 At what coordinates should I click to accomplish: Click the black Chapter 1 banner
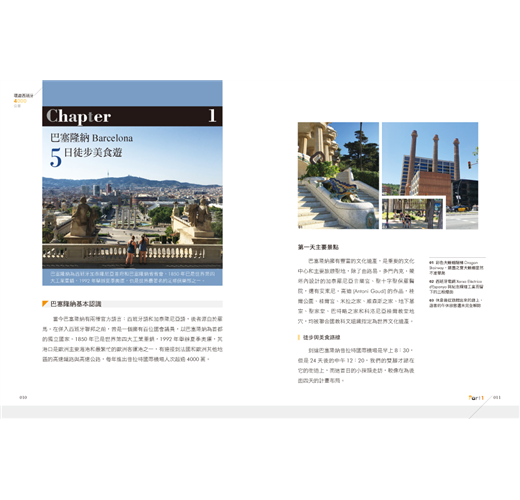pyautogui.click(x=132, y=116)
